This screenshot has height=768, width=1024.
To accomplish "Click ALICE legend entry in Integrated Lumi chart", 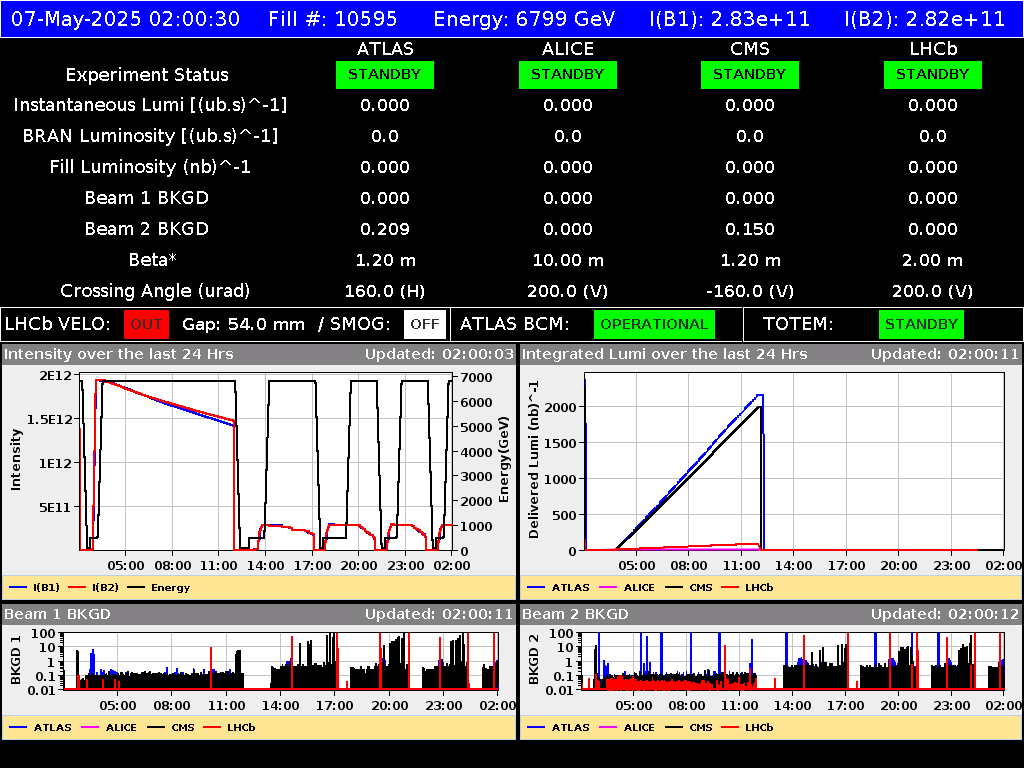I will point(627,587).
